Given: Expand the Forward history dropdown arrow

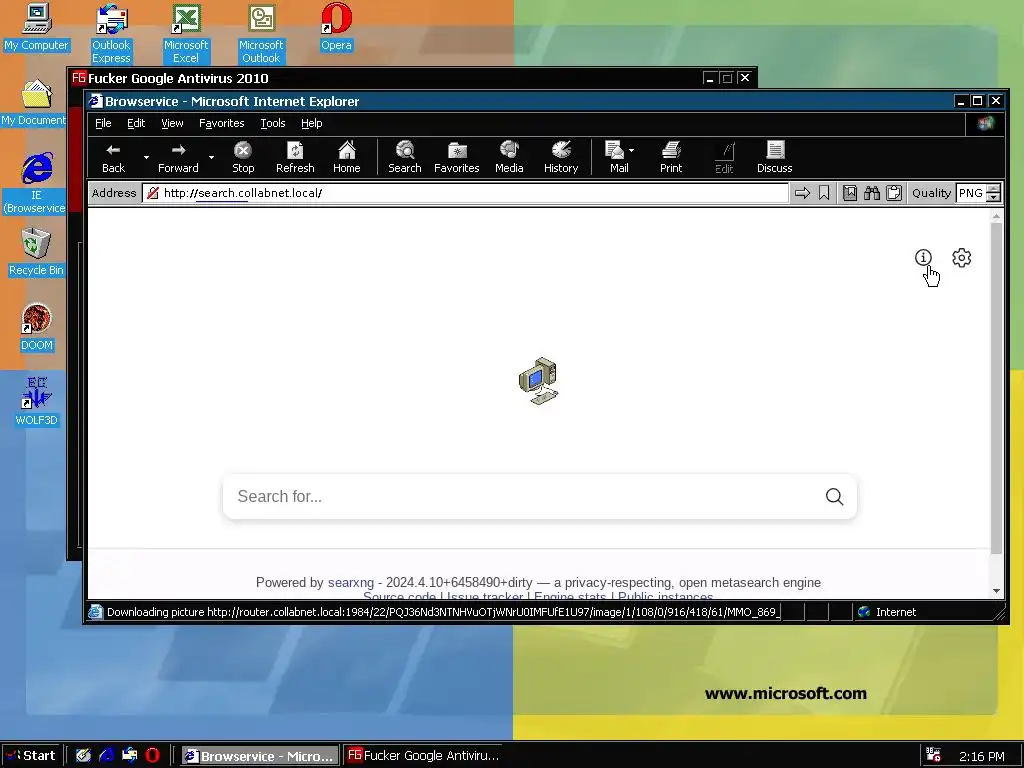Looking at the screenshot, I should [x=211, y=157].
